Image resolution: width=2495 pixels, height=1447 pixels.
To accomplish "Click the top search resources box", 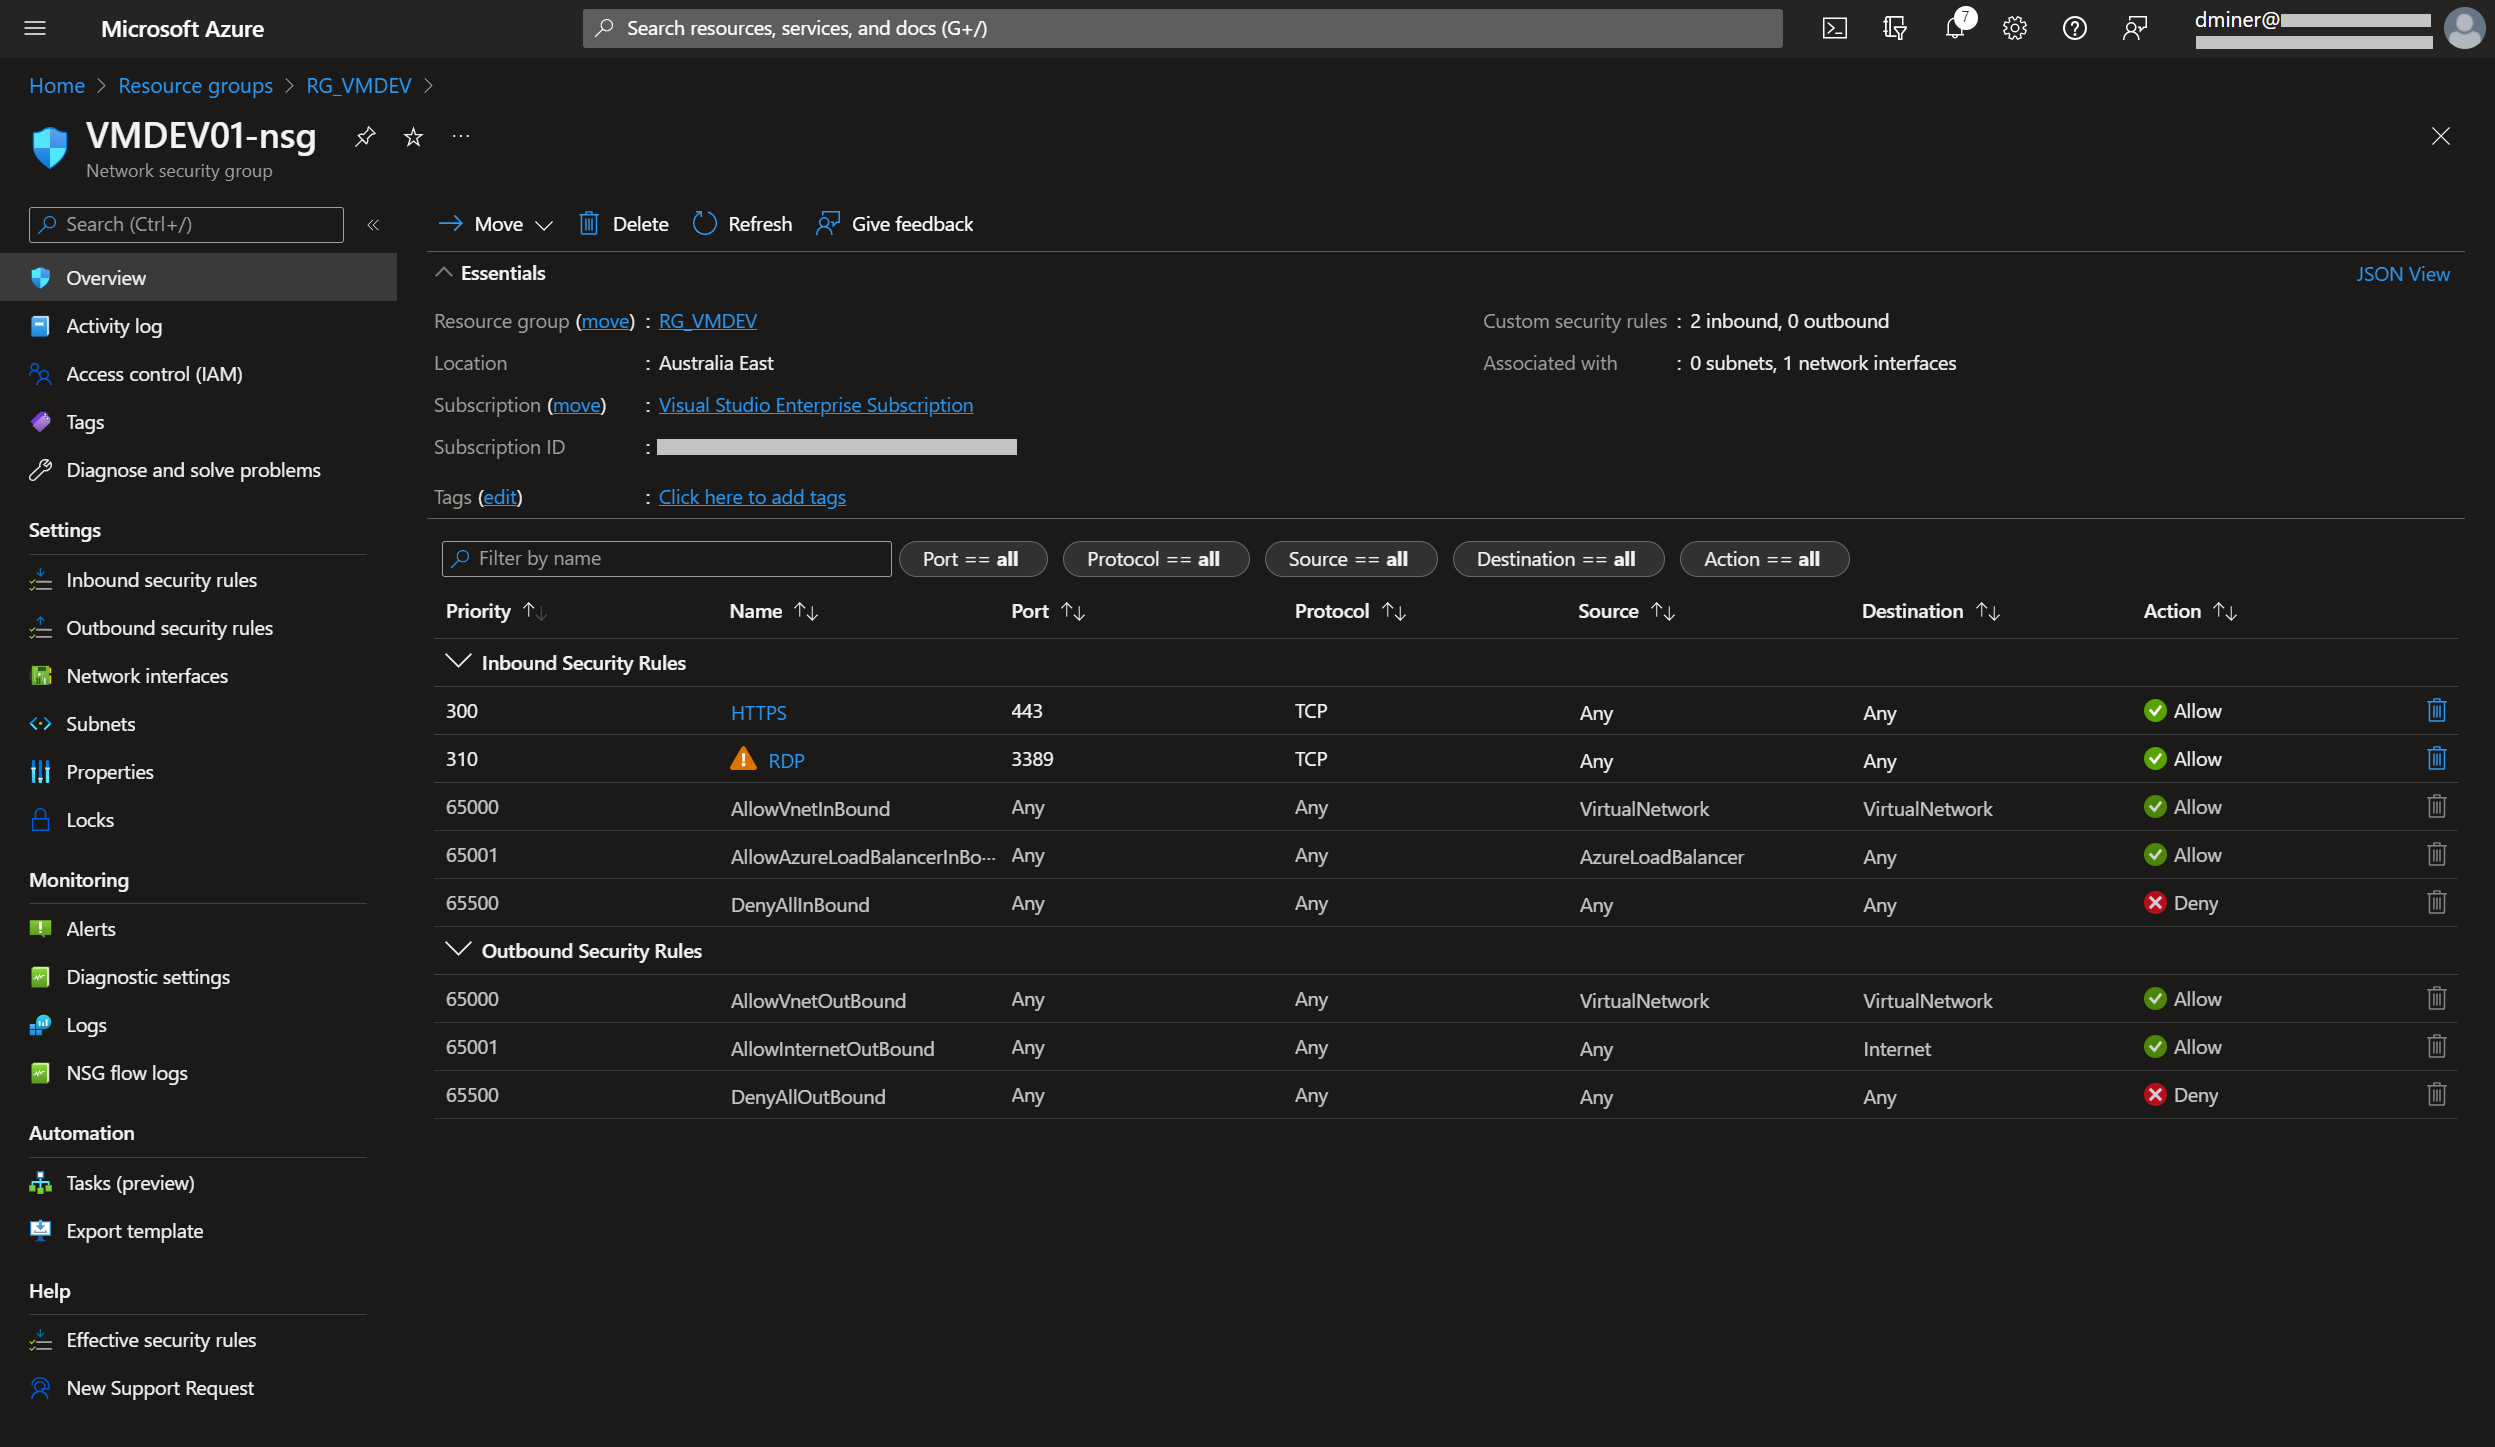I will click(1182, 28).
